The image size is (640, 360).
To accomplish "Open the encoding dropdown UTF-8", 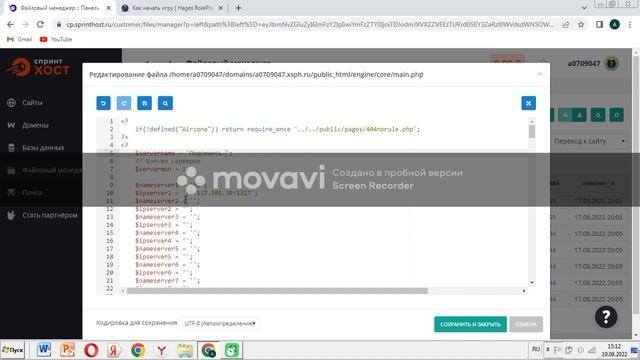I will pos(220,323).
